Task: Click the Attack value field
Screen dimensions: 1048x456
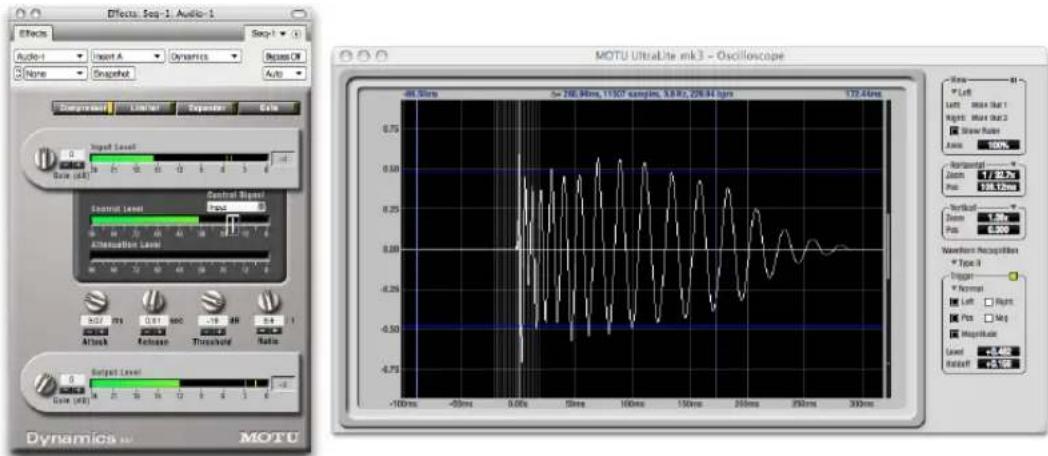Action: [96, 321]
